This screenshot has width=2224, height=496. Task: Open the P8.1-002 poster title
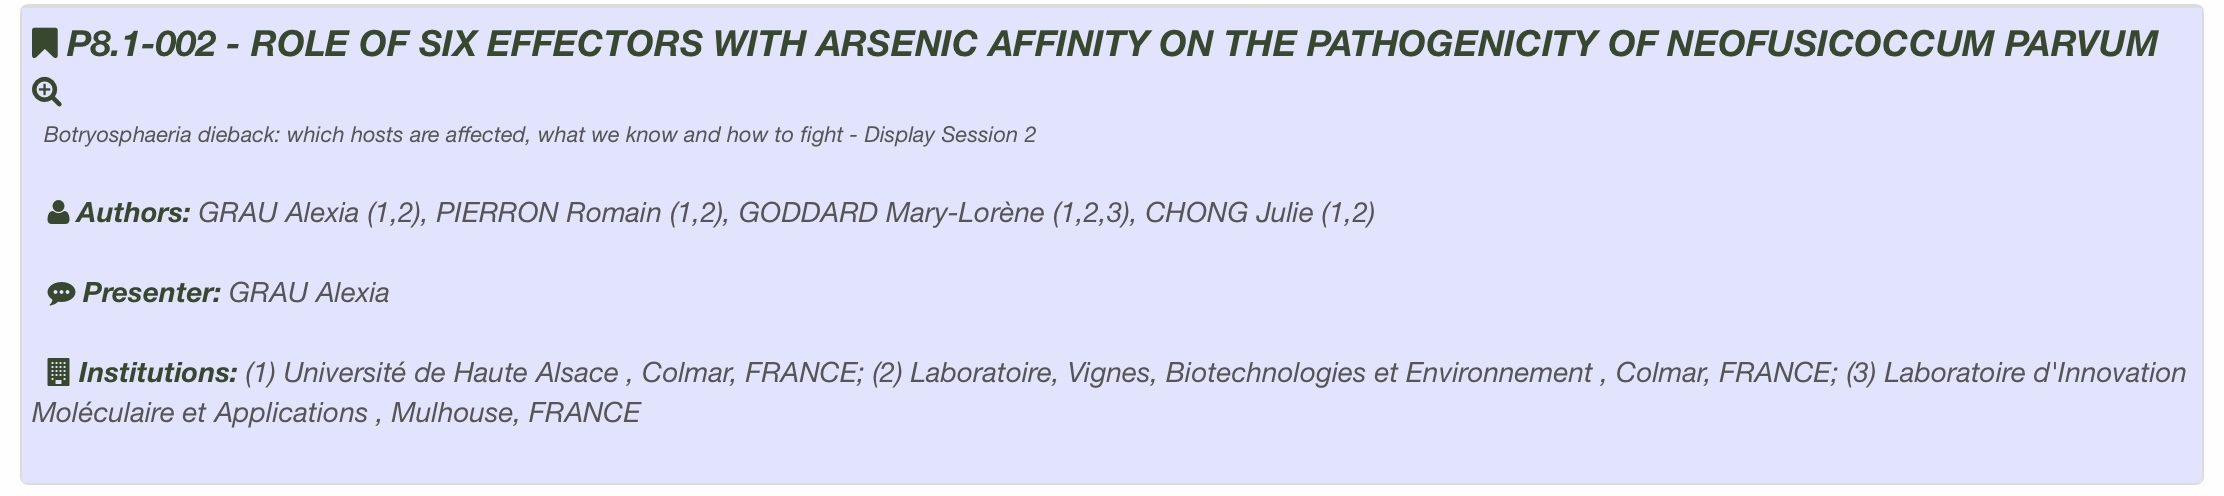point(1111,44)
